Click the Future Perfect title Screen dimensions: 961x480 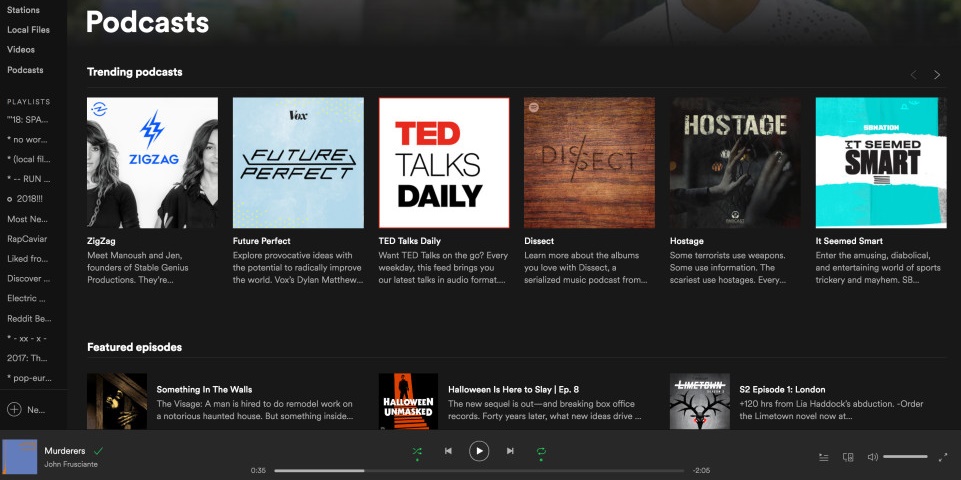262,241
